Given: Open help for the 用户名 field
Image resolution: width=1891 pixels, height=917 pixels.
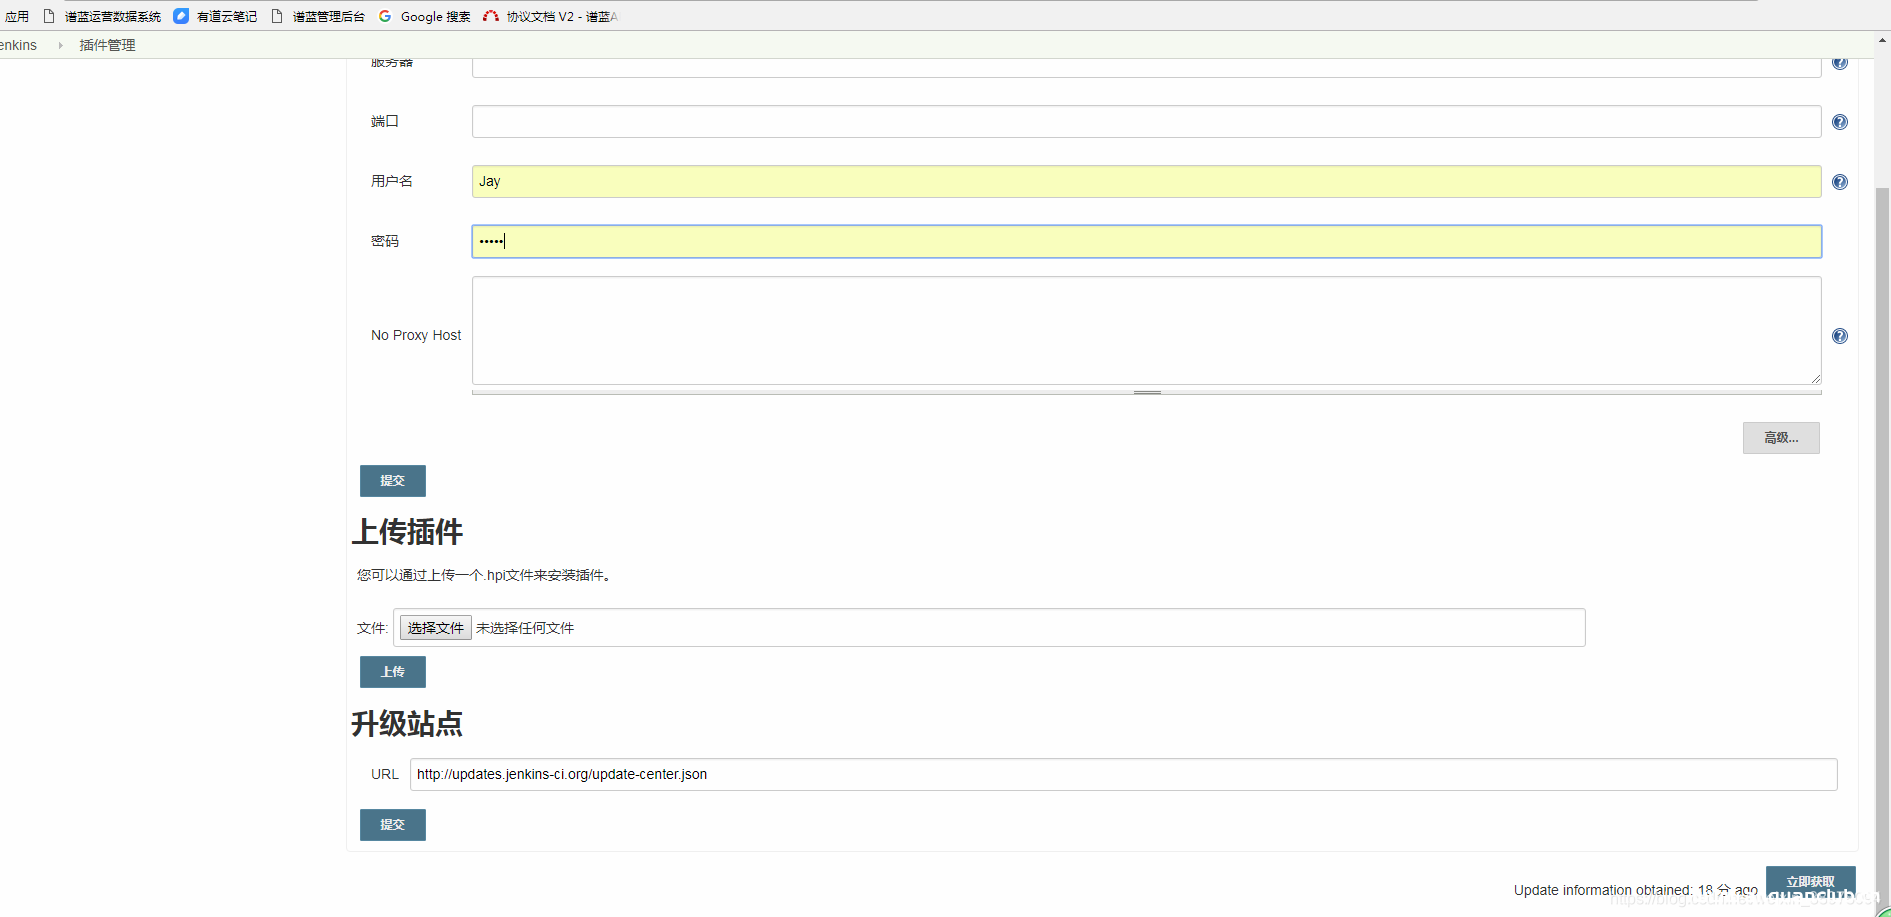Looking at the screenshot, I should coord(1840,182).
